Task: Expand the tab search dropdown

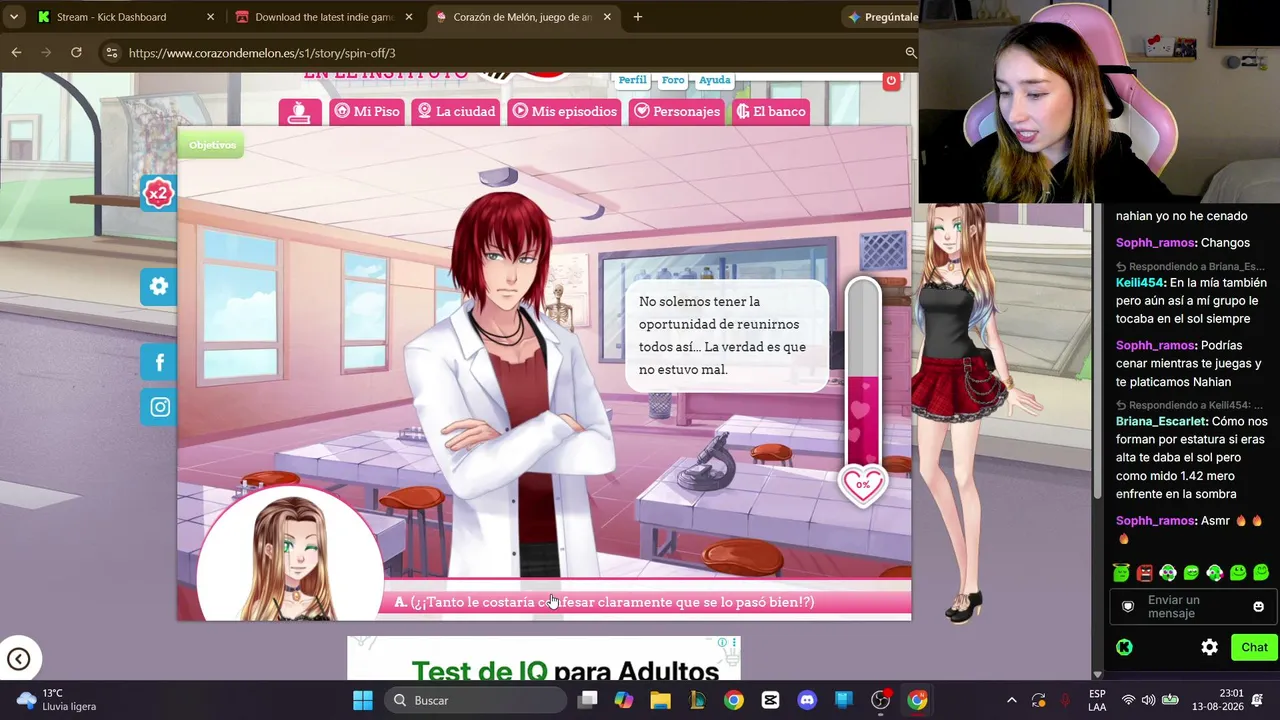Action: [14, 17]
